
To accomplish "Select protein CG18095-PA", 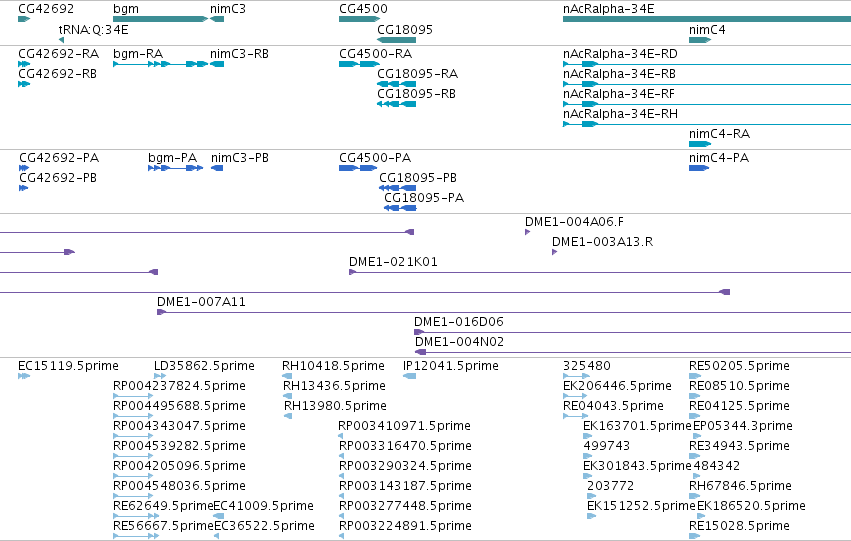I will pyautogui.click(x=424, y=198).
